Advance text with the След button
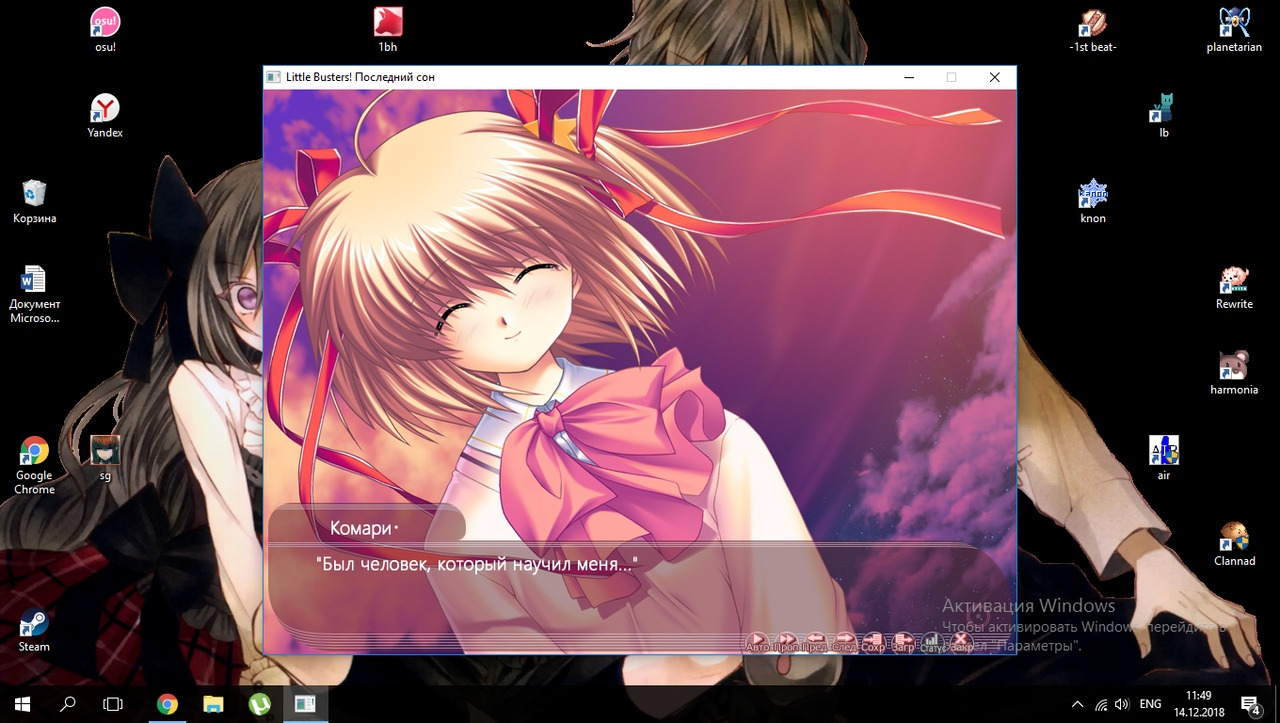The height and width of the screenshot is (723, 1280). pyautogui.click(x=845, y=641)
